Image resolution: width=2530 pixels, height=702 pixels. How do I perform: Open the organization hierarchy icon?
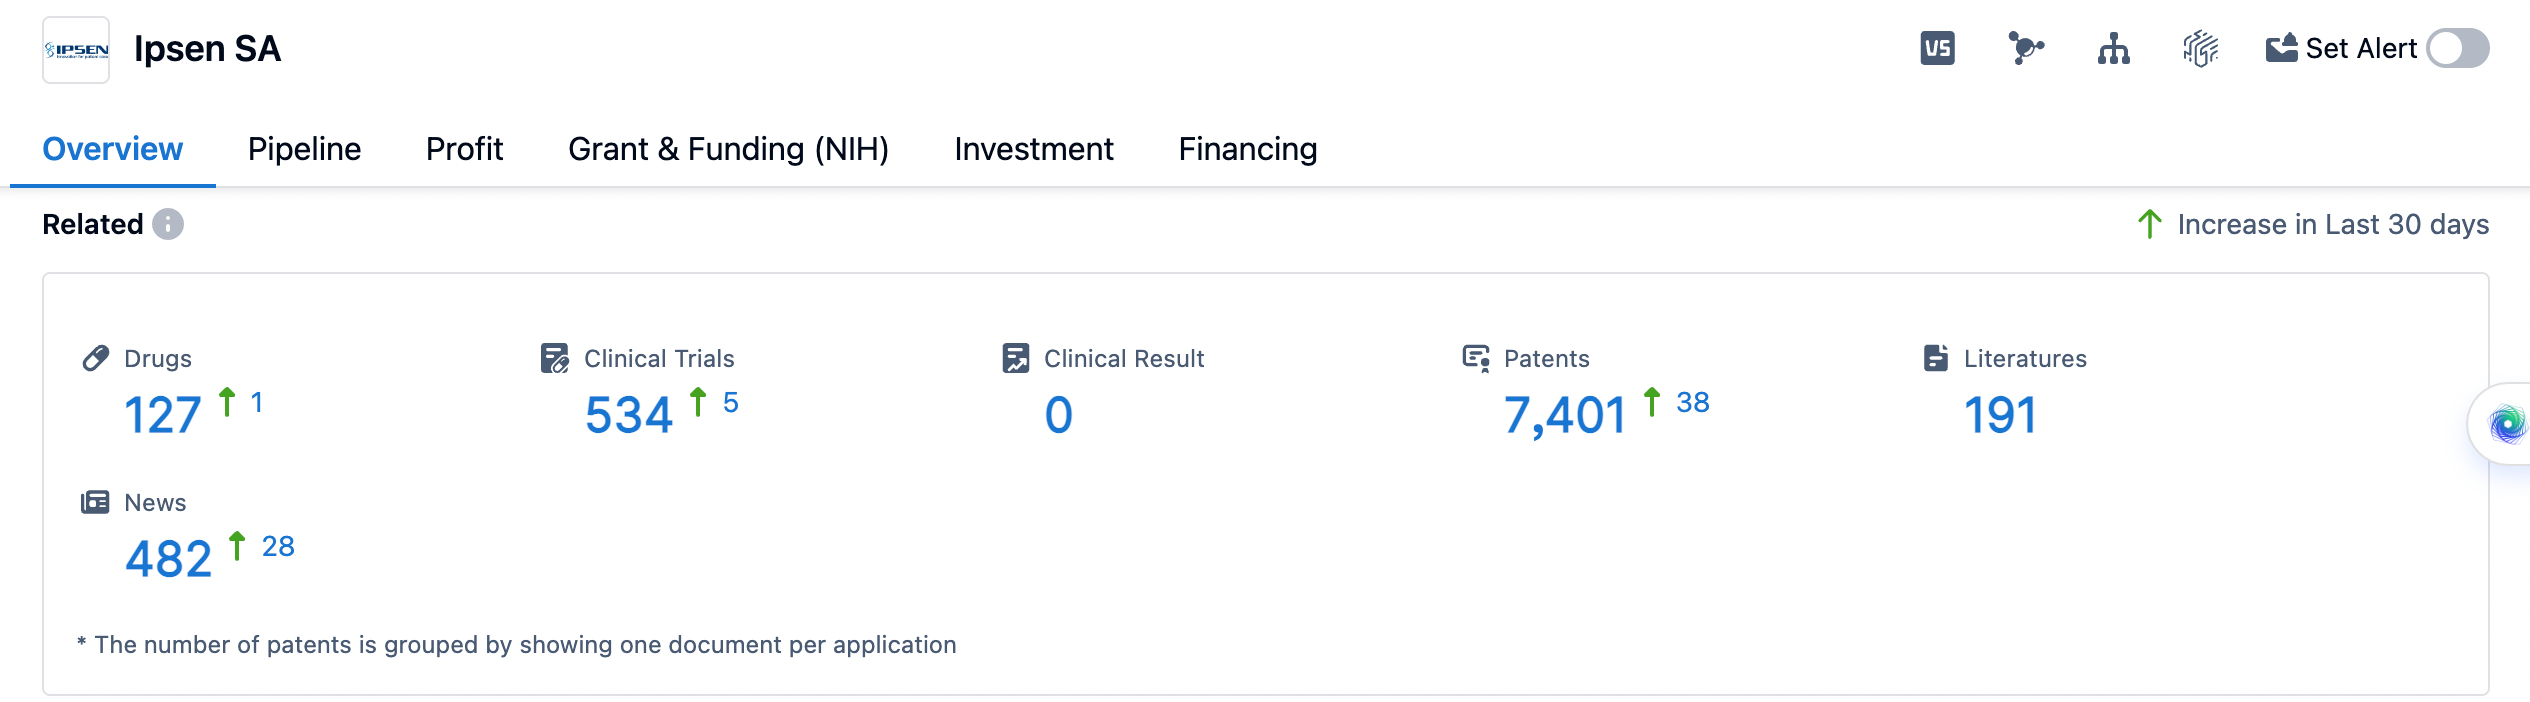tap(2113, 48)
